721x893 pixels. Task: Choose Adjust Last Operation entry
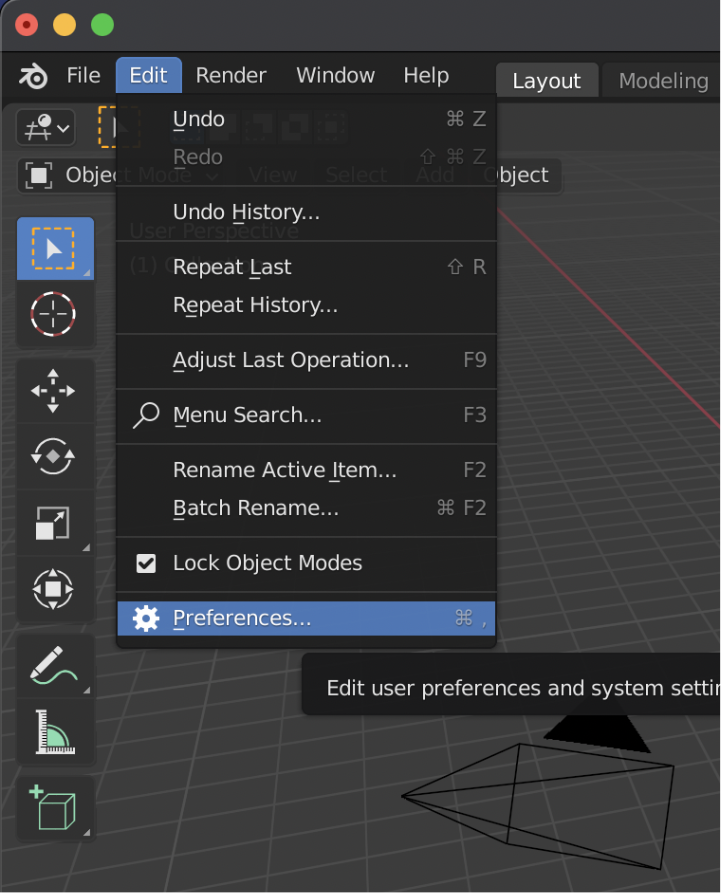click(x=306, y=360)
